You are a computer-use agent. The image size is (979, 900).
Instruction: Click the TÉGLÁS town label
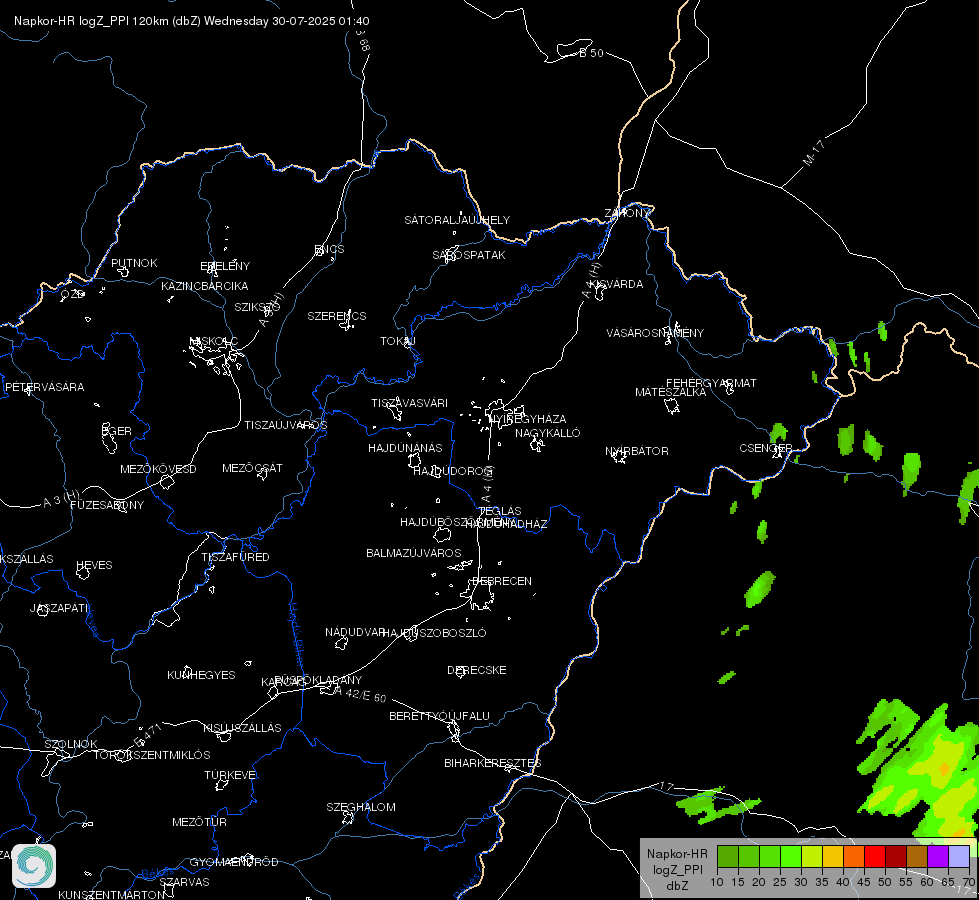(500, 511)
